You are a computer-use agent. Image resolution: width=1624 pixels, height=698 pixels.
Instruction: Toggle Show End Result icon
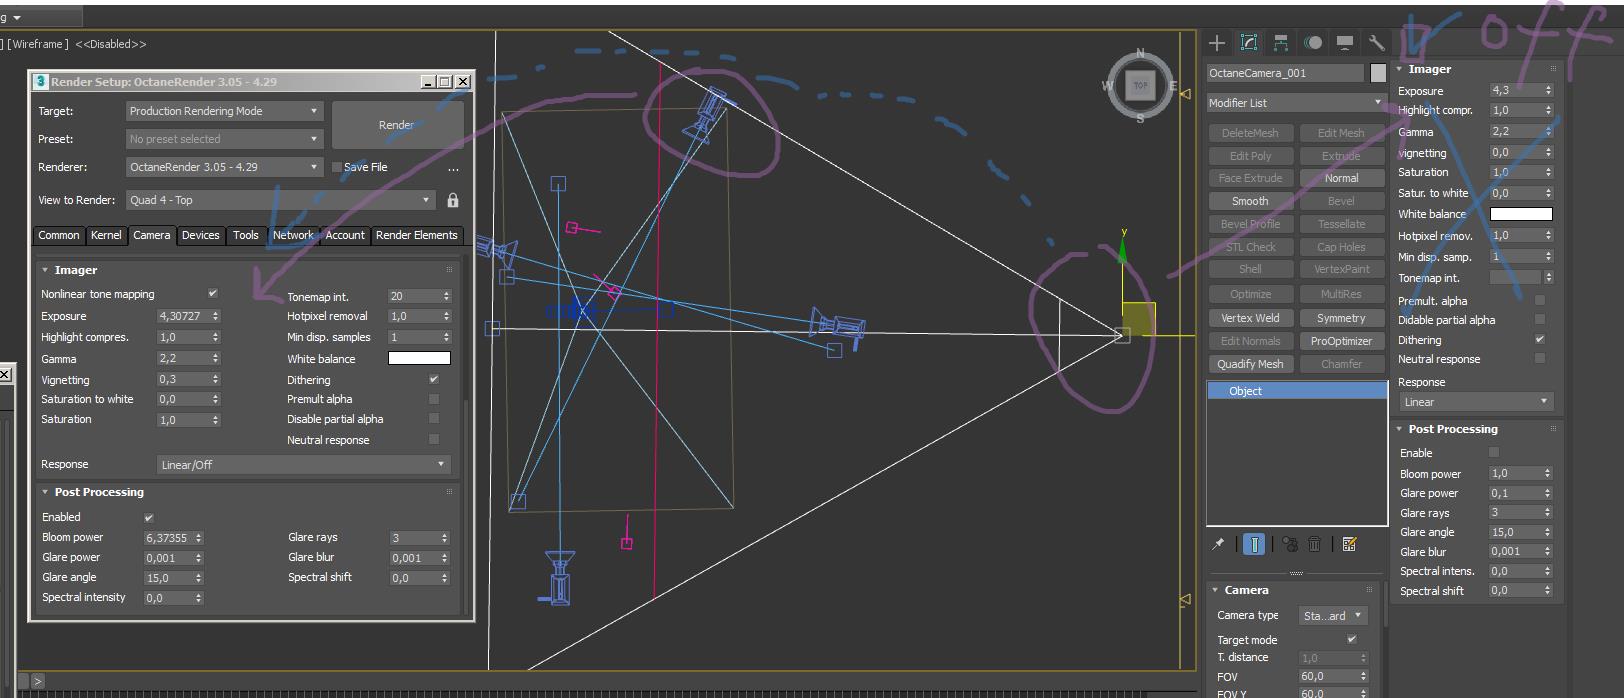tap(1254, 544)
